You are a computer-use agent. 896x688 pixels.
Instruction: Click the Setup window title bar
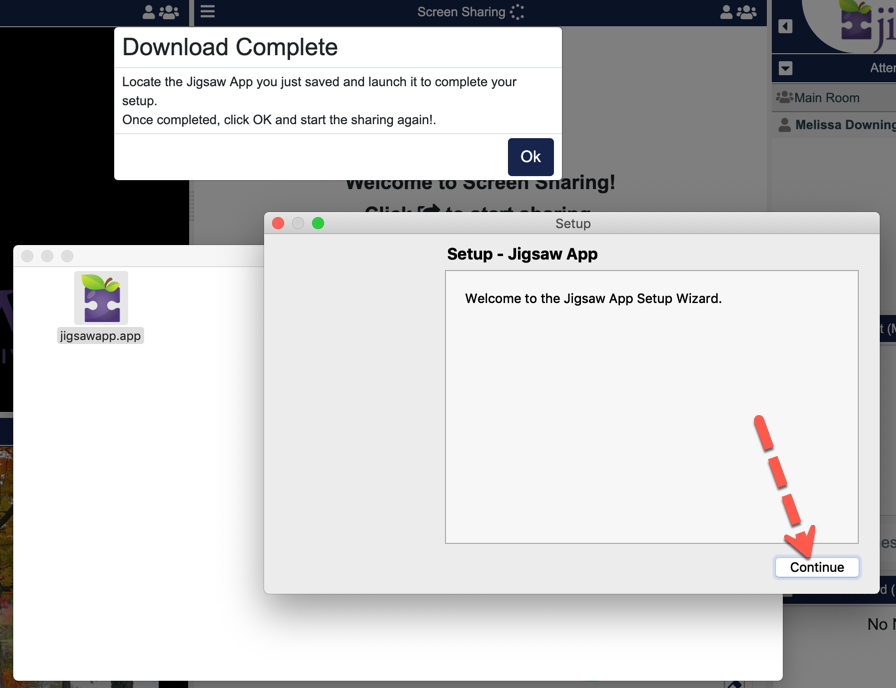(573, 223)
